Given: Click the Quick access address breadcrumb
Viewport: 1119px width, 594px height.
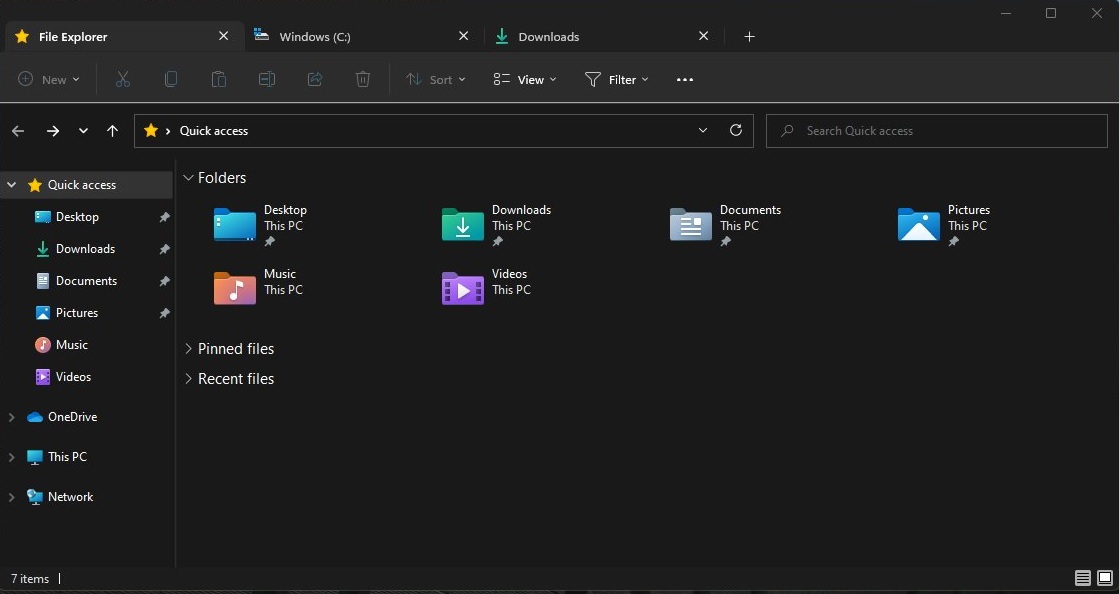Looking at the screenshot, I should (213, 131).
